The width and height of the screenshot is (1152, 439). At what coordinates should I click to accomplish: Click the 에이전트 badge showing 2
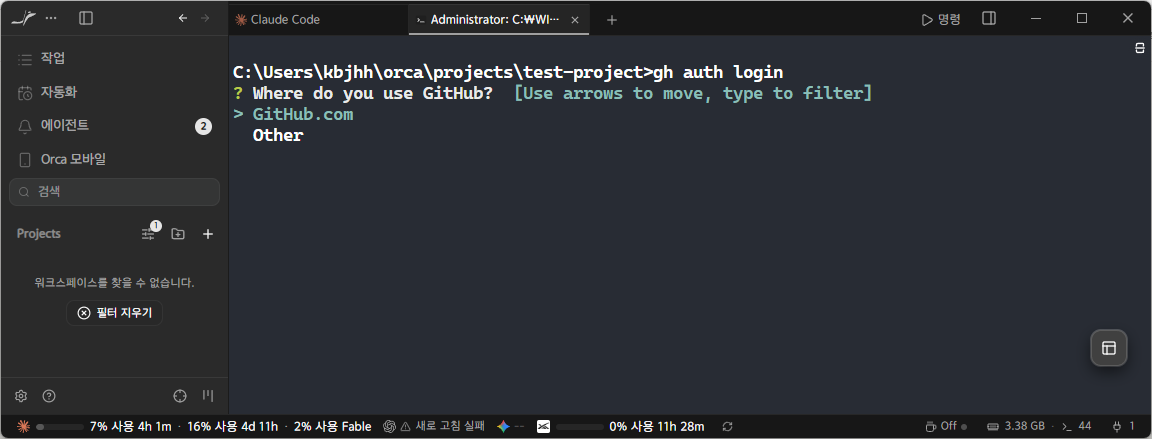[203, 126]
